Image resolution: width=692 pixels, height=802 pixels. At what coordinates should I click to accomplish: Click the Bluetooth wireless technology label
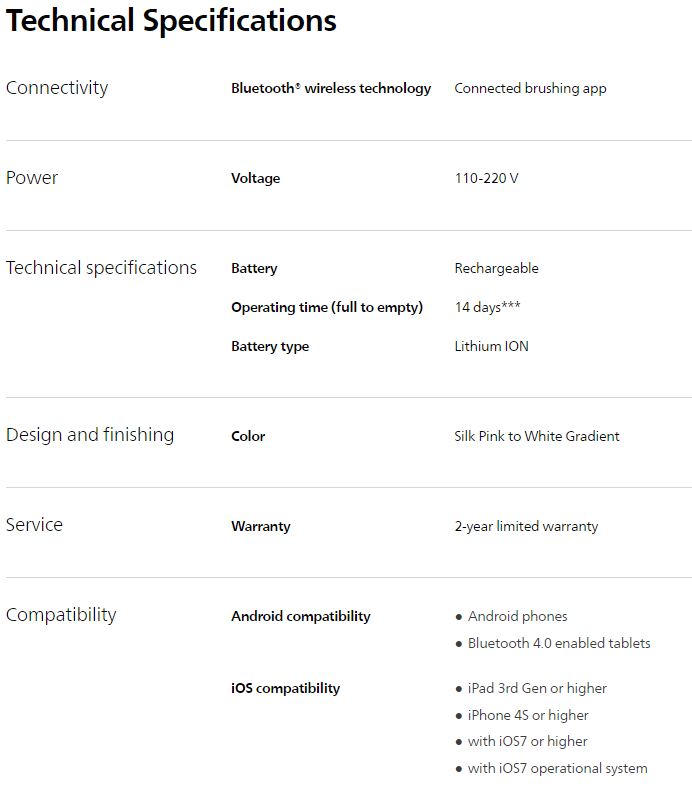tap(331, 88)
